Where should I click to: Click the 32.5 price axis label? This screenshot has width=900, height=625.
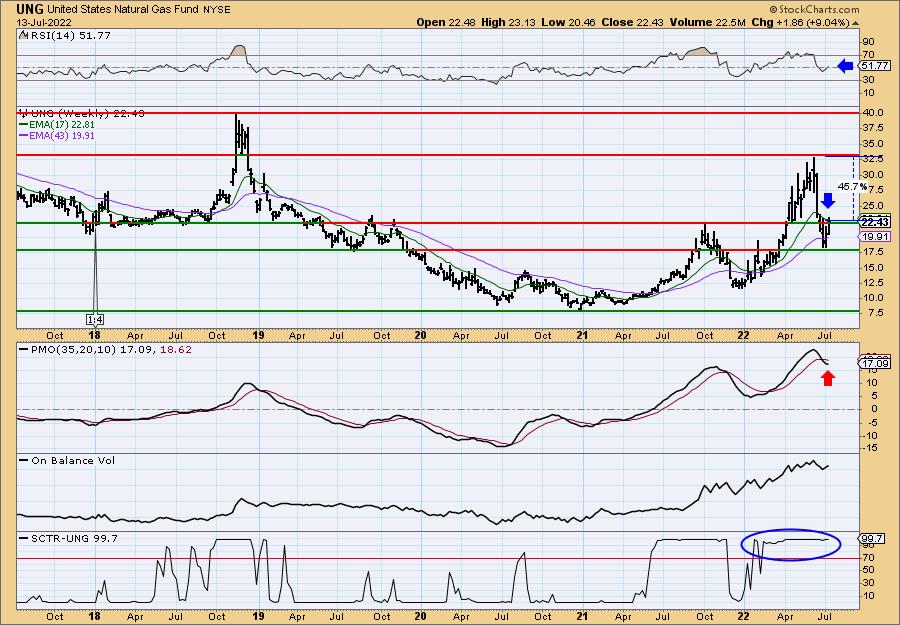pyautogui.click(x=873, y=159)
